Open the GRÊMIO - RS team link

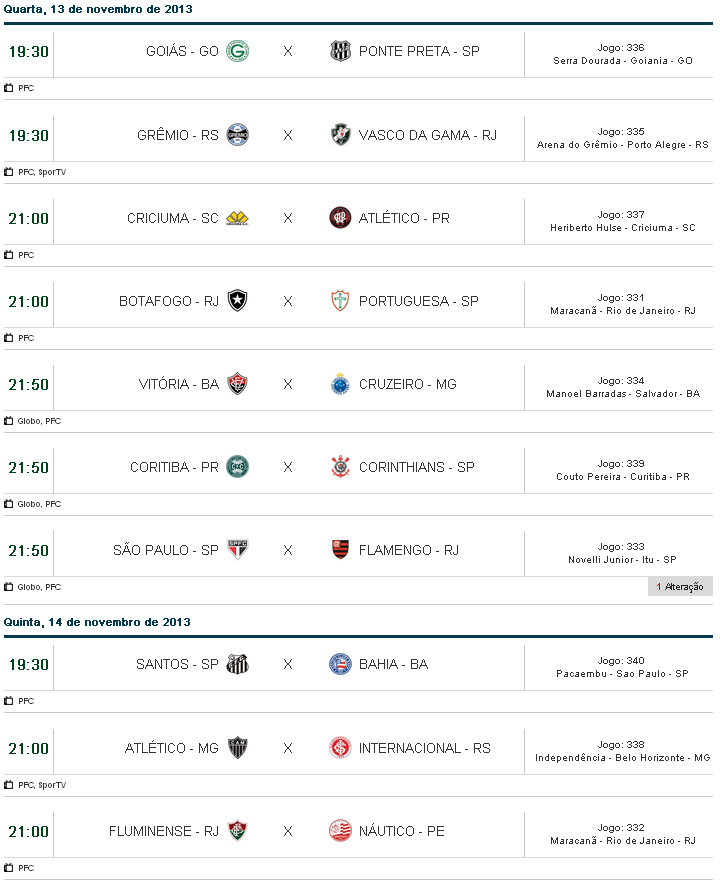(178, 135)
